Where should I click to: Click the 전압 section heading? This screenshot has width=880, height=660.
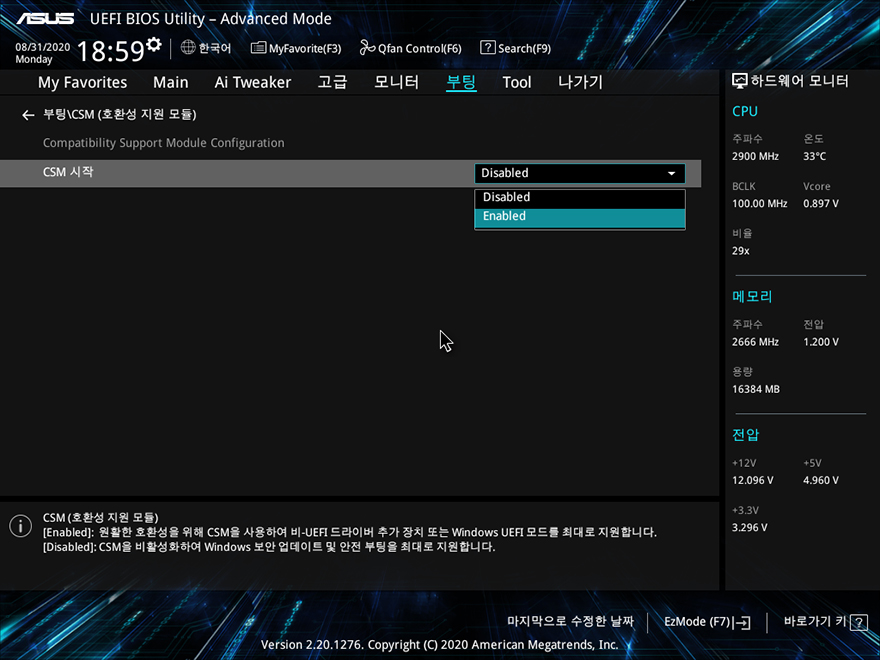click(x=745, y=434)
